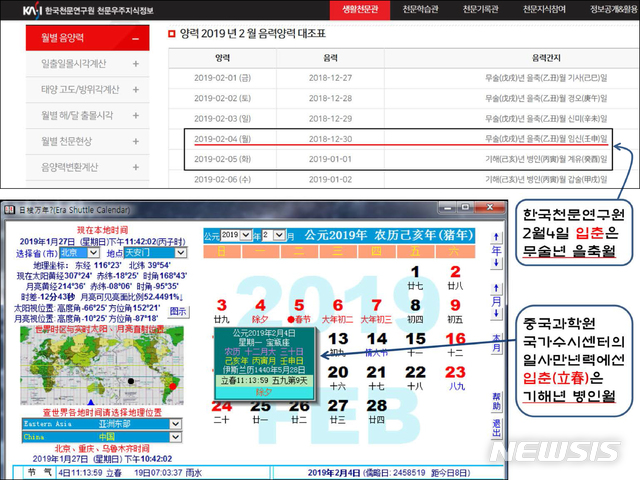
Task: Open the year 2019 dropdown in the calendar
Action: [x=248, y=235]
